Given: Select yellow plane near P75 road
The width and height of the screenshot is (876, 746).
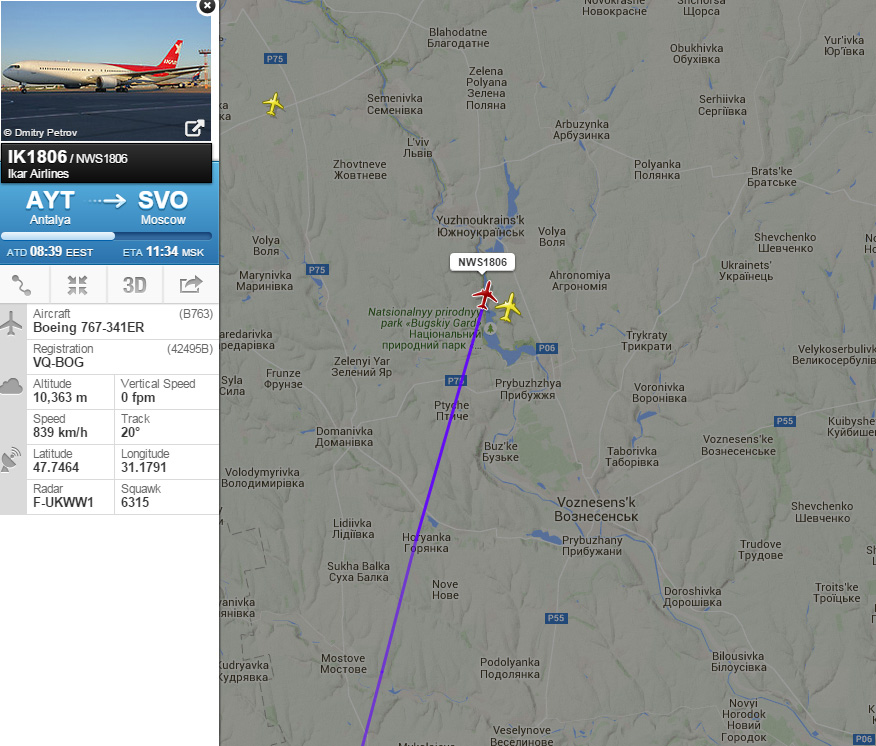Looking at the screenshot, I should tap(273, 104).
